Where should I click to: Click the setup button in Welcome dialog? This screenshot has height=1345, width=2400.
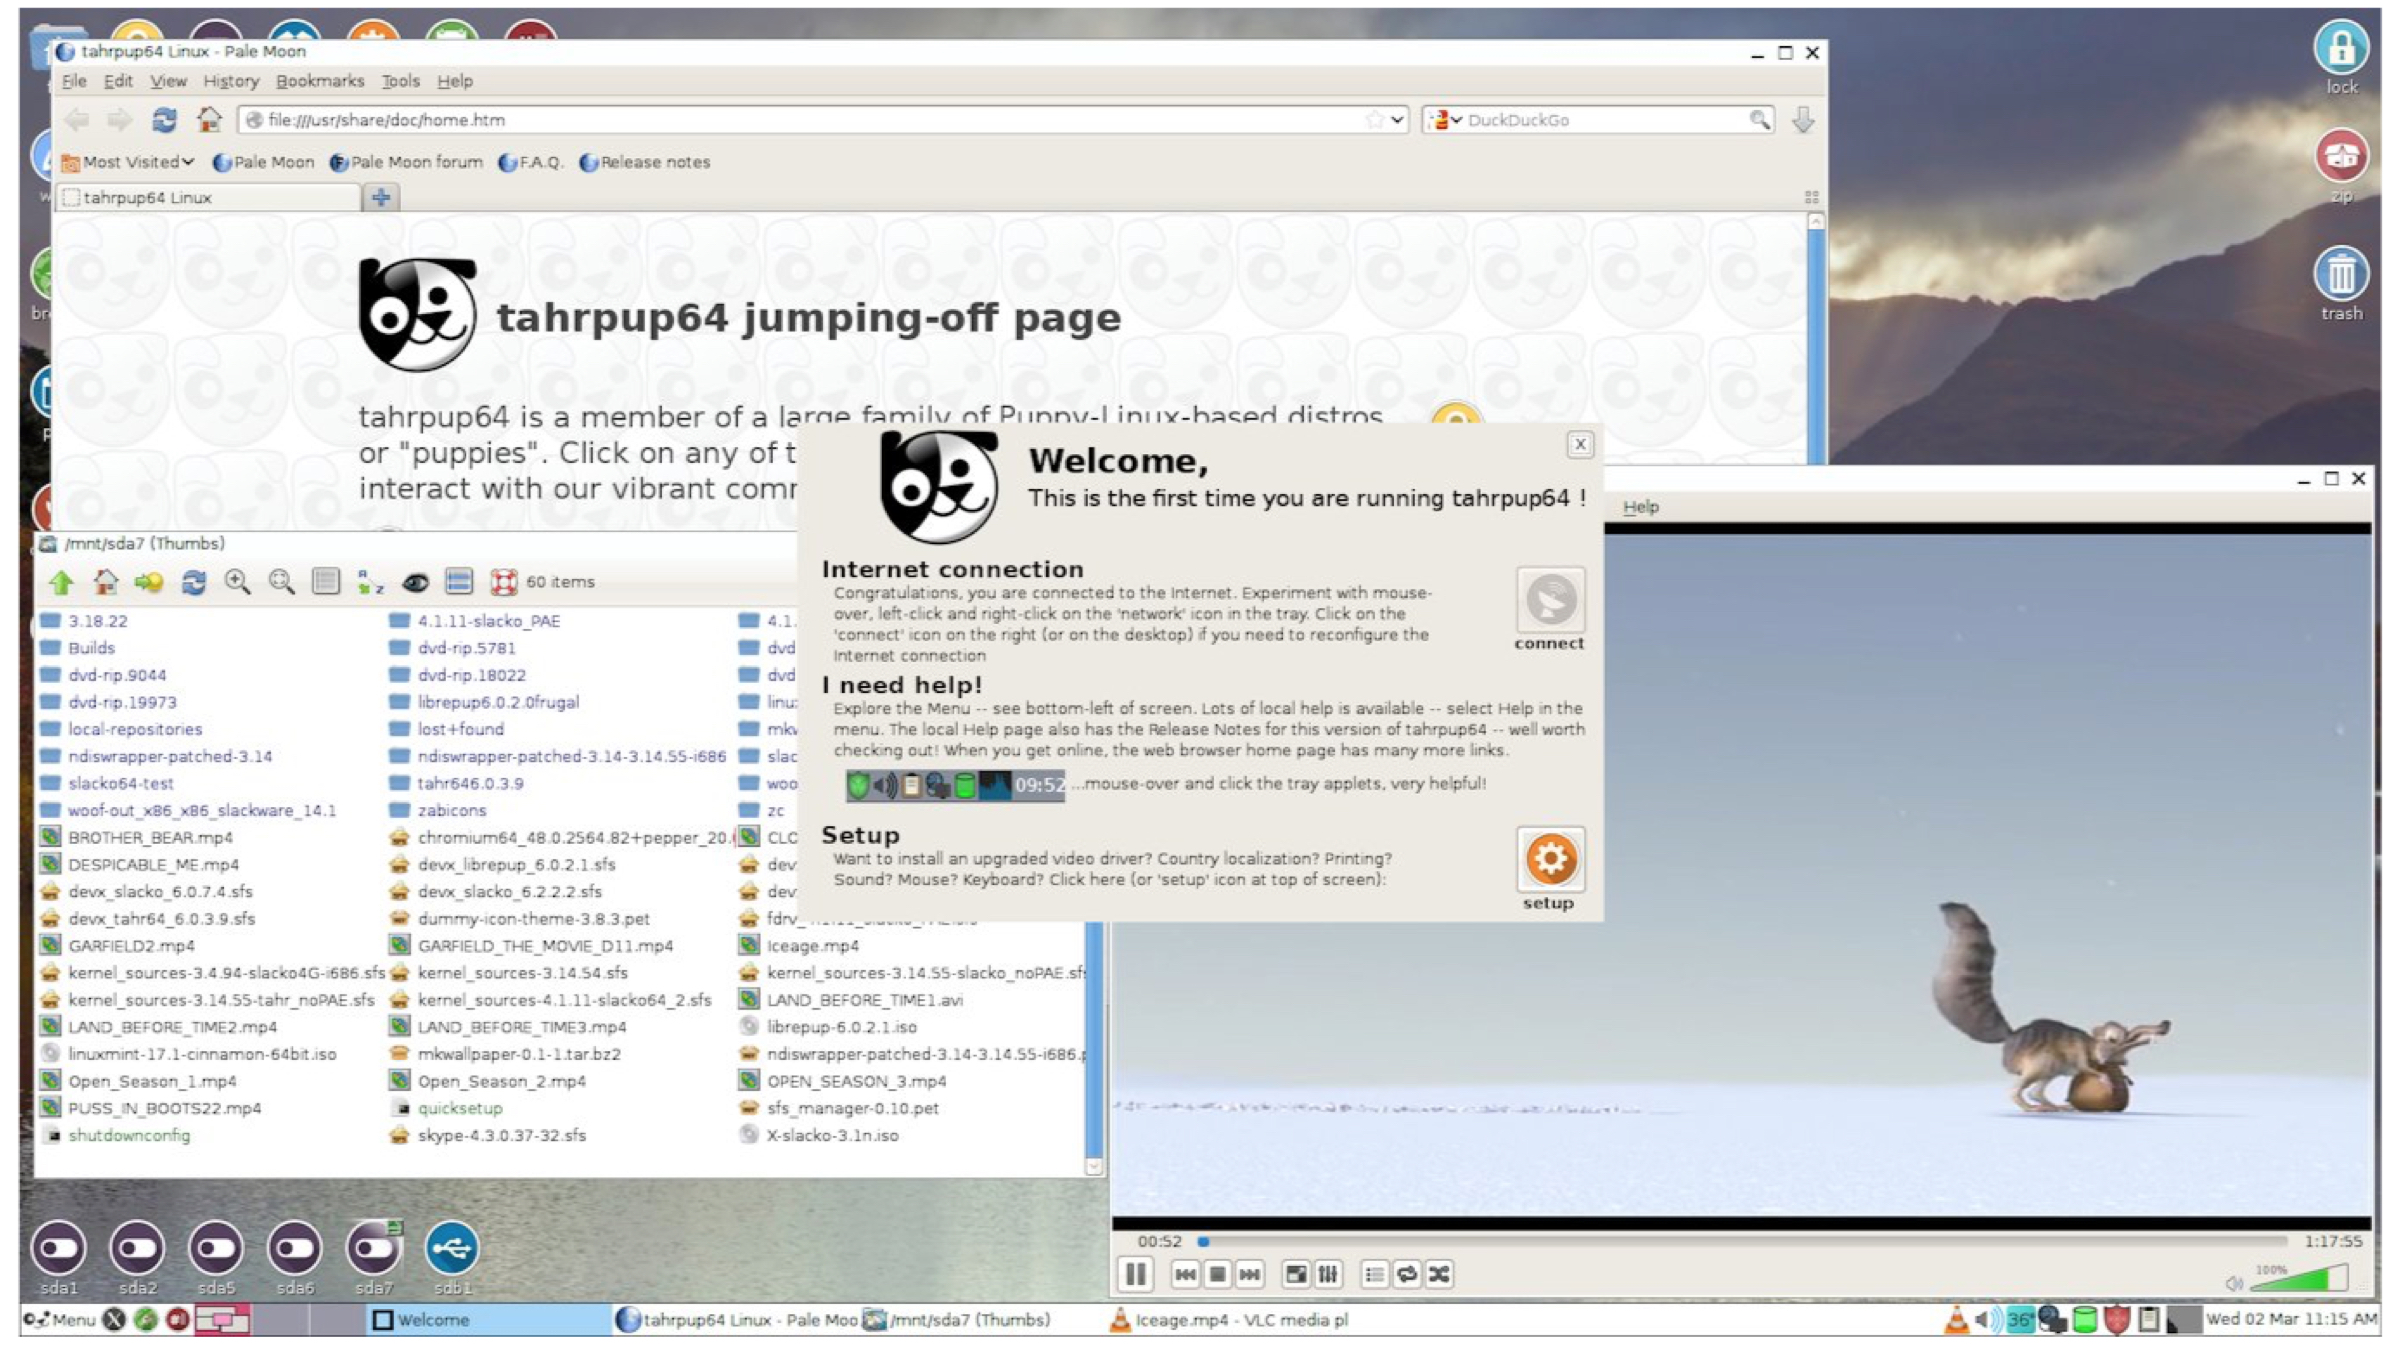point(1549,860)
